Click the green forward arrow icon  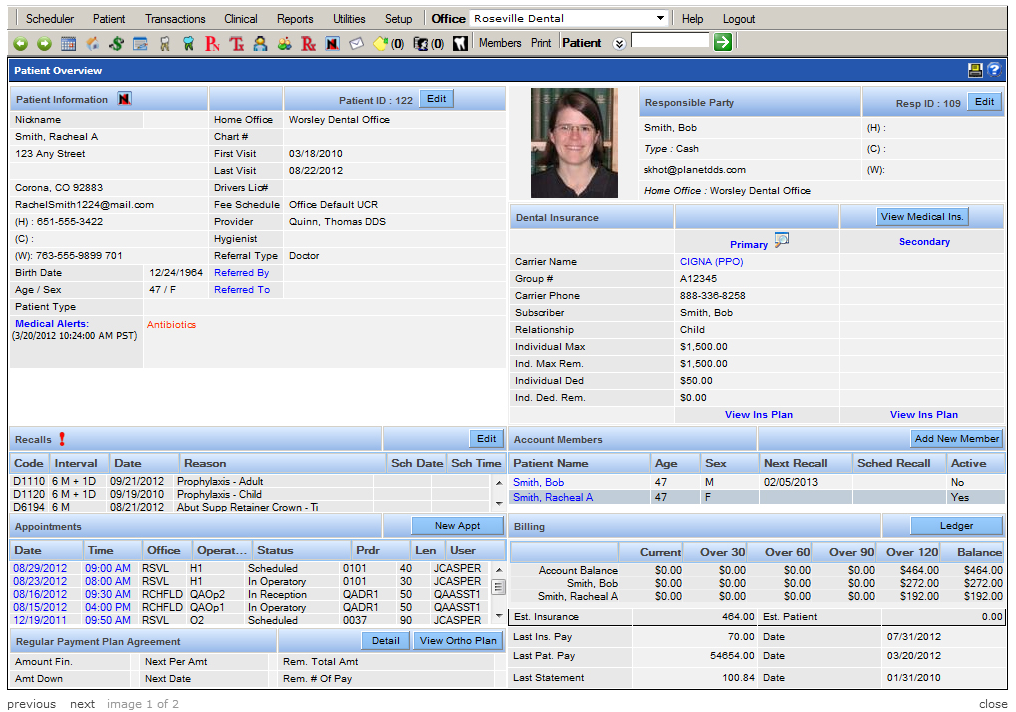44,43
